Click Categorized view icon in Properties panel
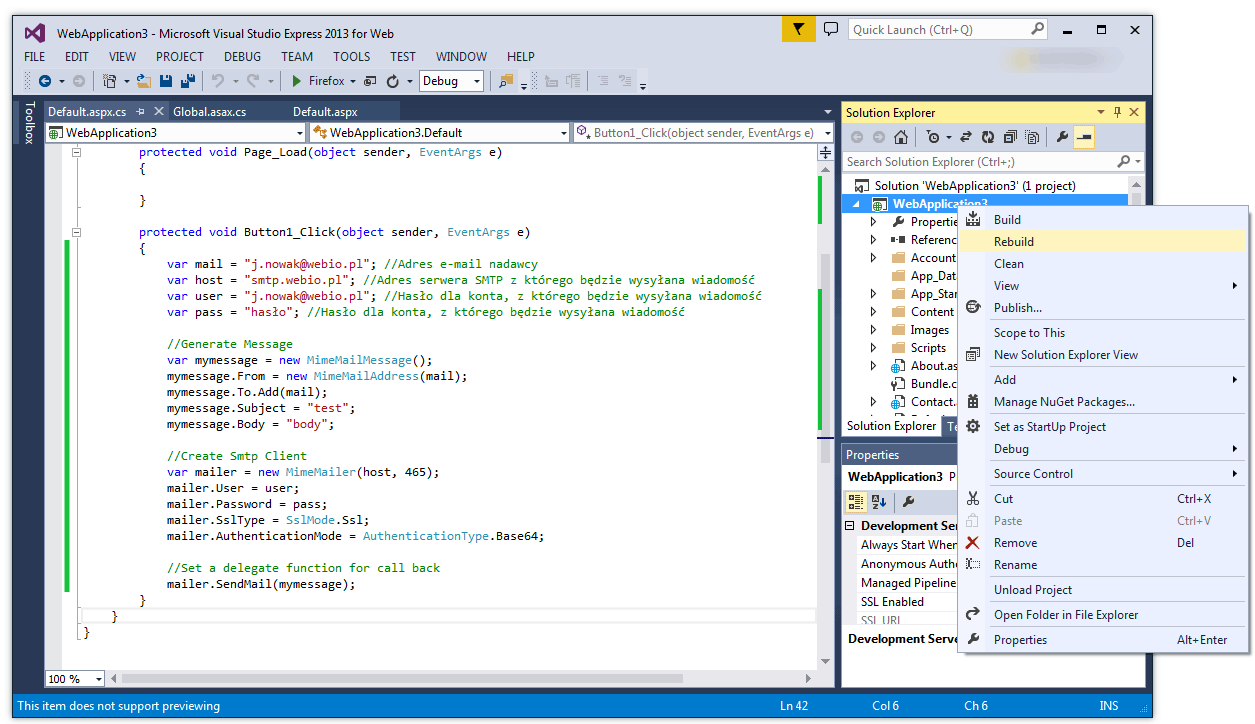This screenshot has width=1255, height=724. point(856,501)
